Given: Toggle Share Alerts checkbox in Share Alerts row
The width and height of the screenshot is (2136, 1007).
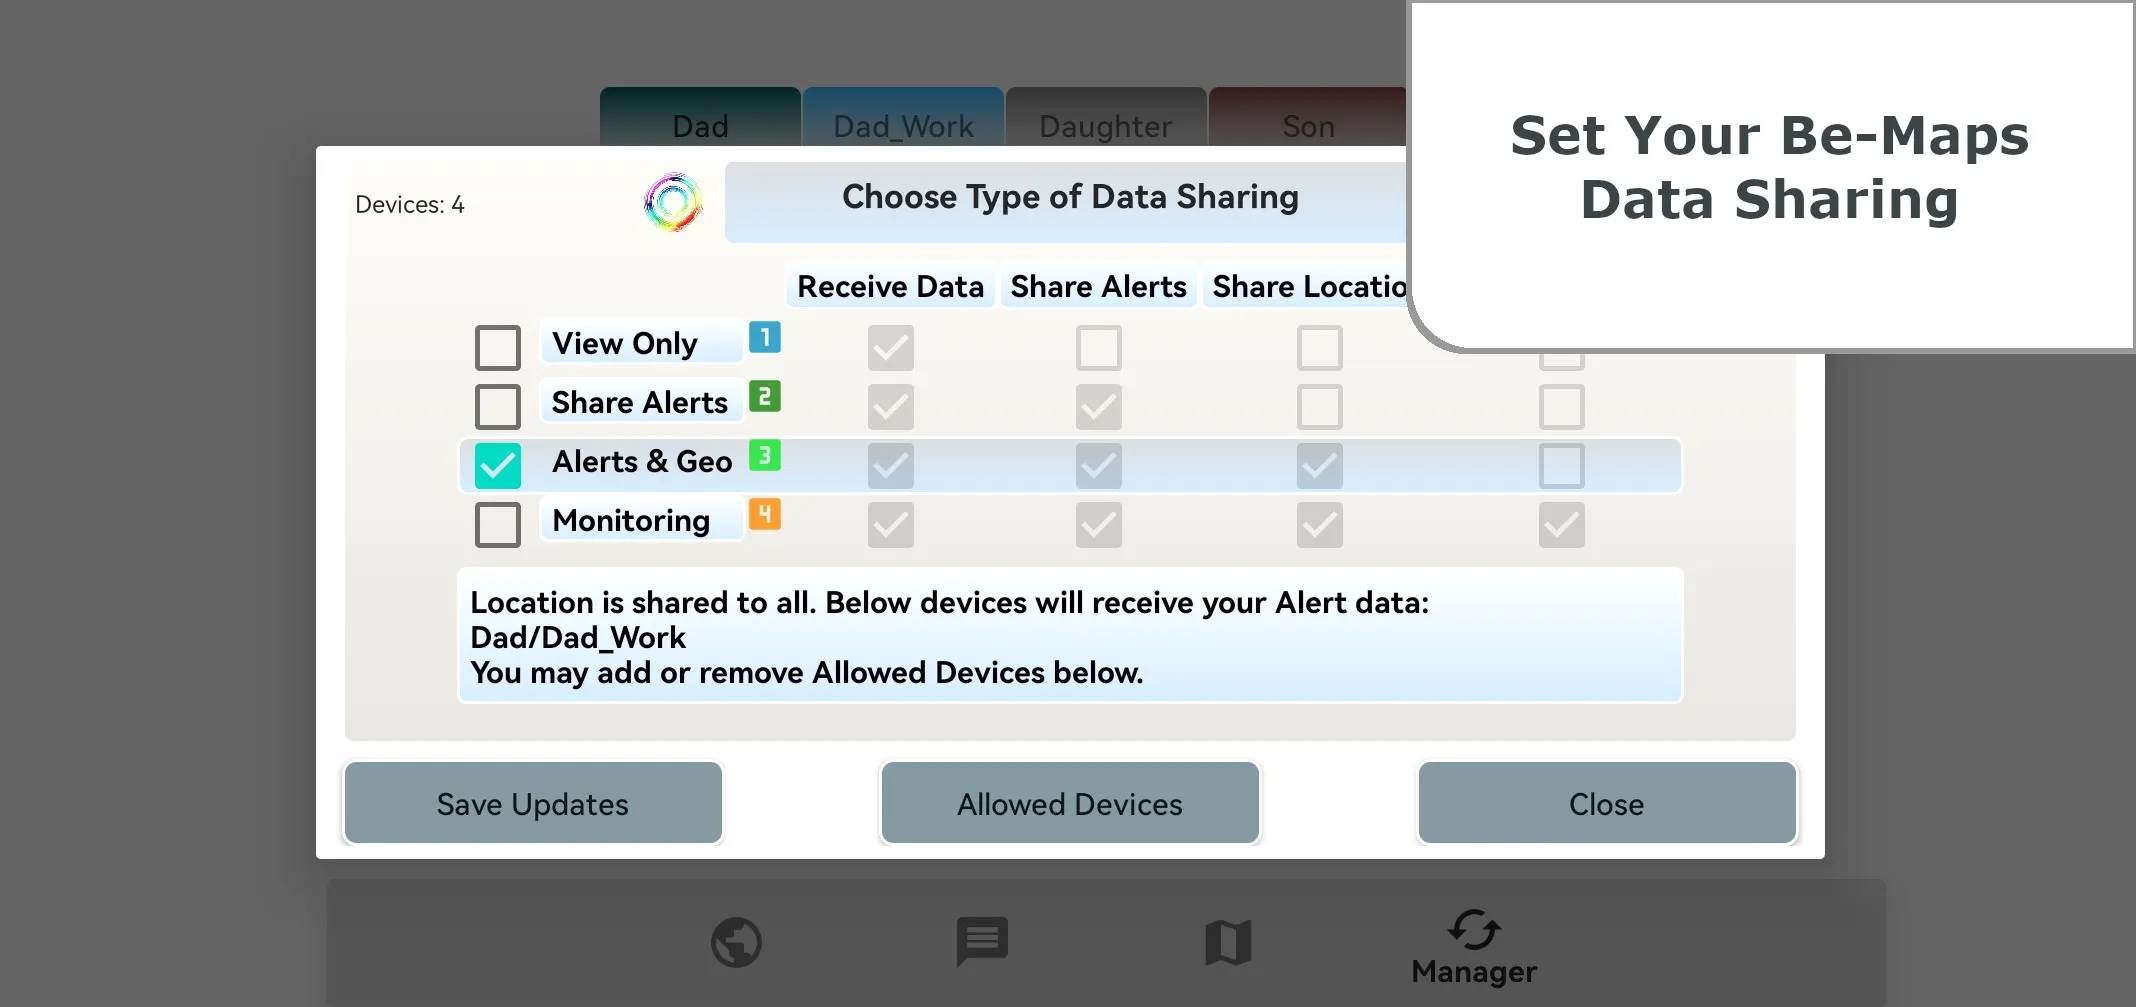Looking at the screenshot, I should pyautogui.click(x=1099, y=407).
